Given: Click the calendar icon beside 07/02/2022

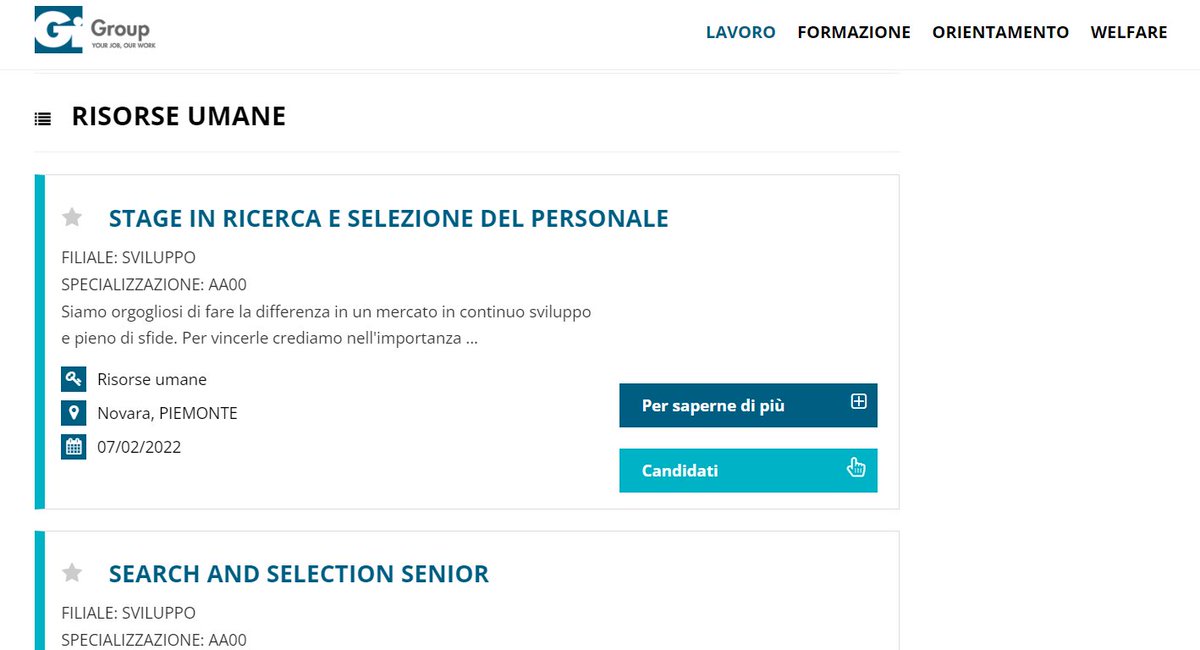Looking at the screenshot, I should 74,447.
